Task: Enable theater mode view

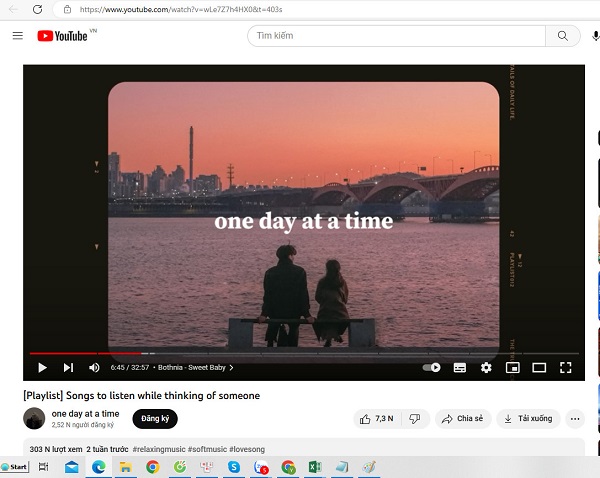Action: pyautogui.click(x=539, y=368)
